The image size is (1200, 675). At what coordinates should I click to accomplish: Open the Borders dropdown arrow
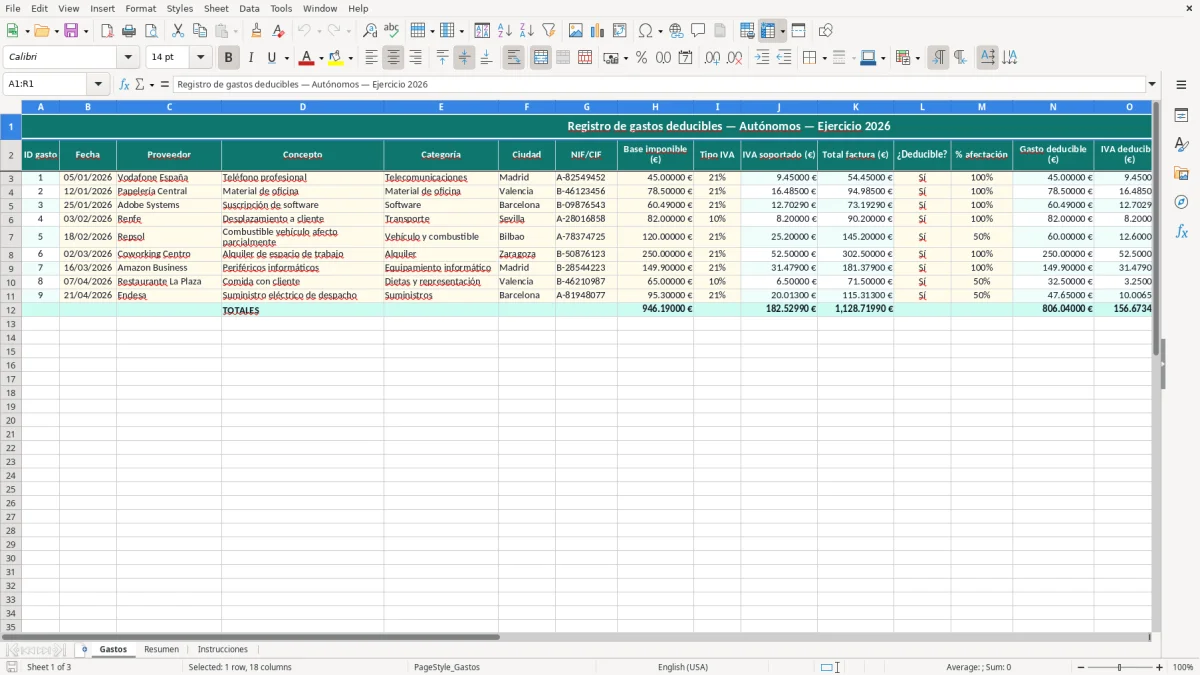pos(824,58)
